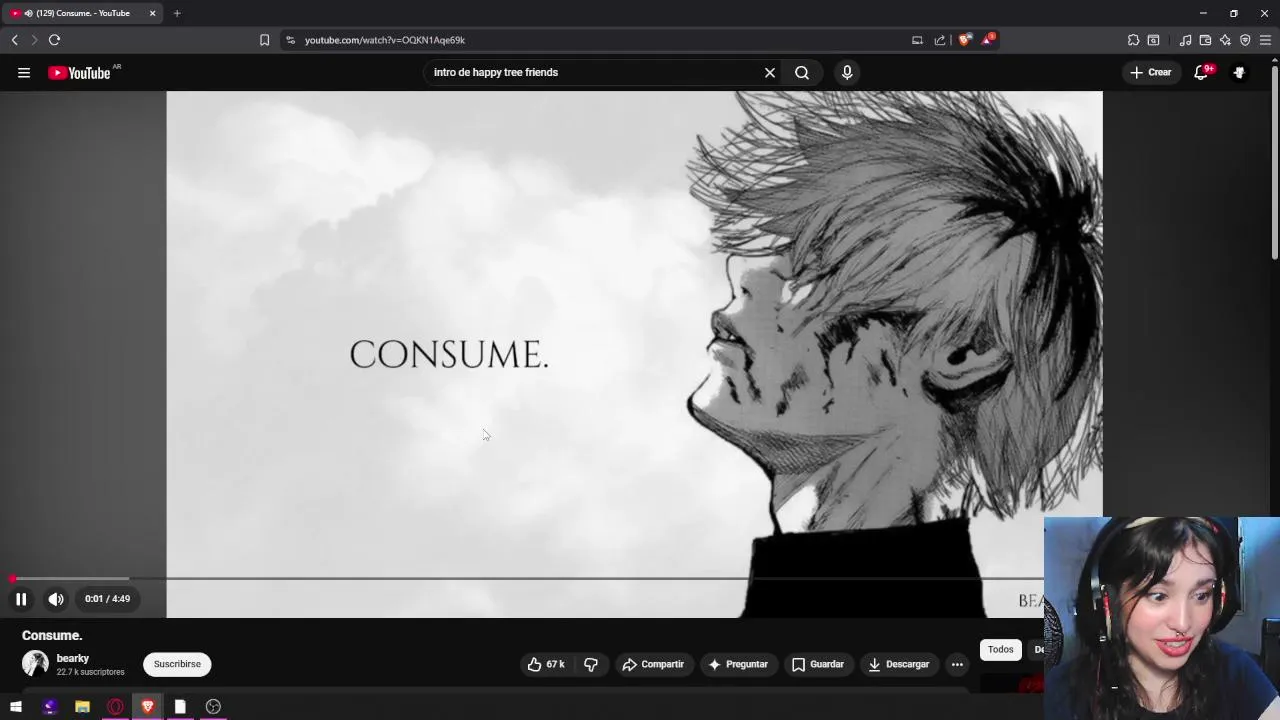1280x720 pixels.
Task: Pause the video
Action: pos(21,599)
